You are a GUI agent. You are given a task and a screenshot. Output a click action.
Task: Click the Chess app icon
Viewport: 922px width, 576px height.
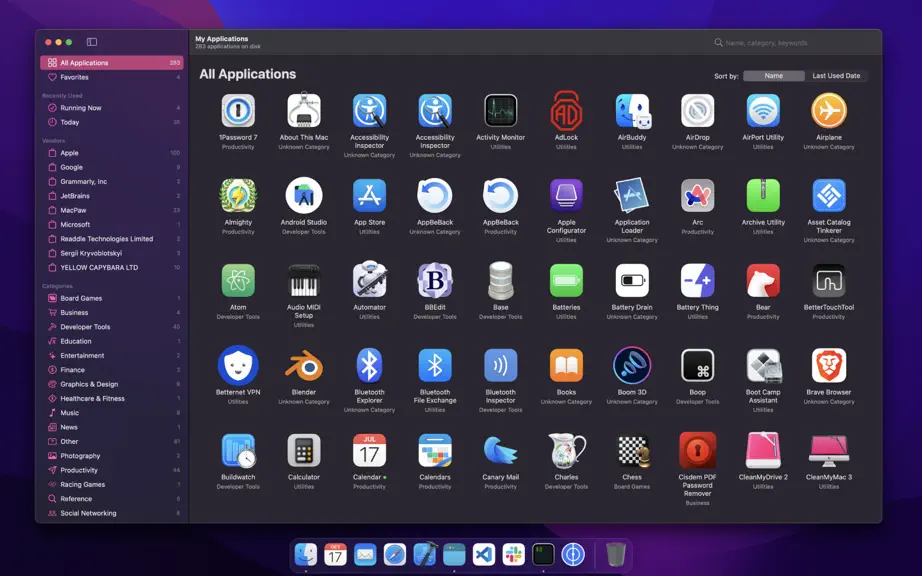click(632, 451)
